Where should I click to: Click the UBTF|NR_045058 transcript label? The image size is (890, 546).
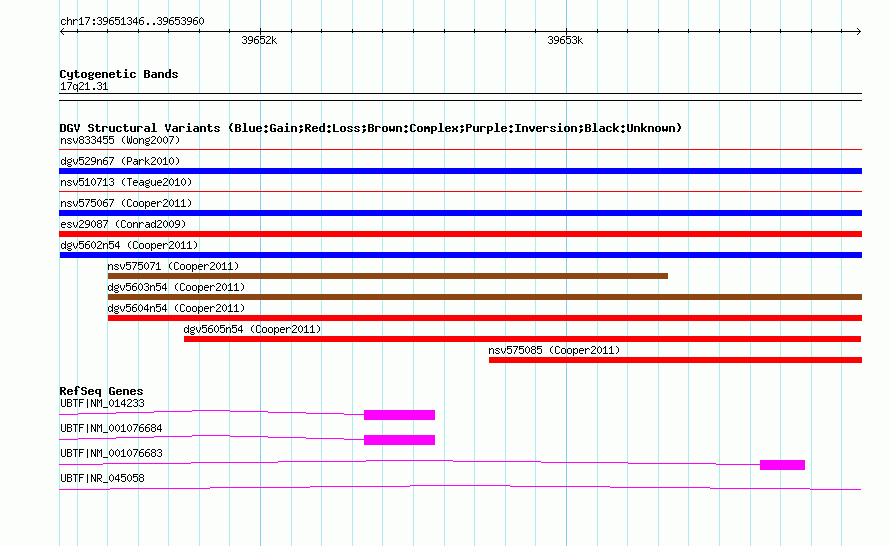(x=102, y=478)
